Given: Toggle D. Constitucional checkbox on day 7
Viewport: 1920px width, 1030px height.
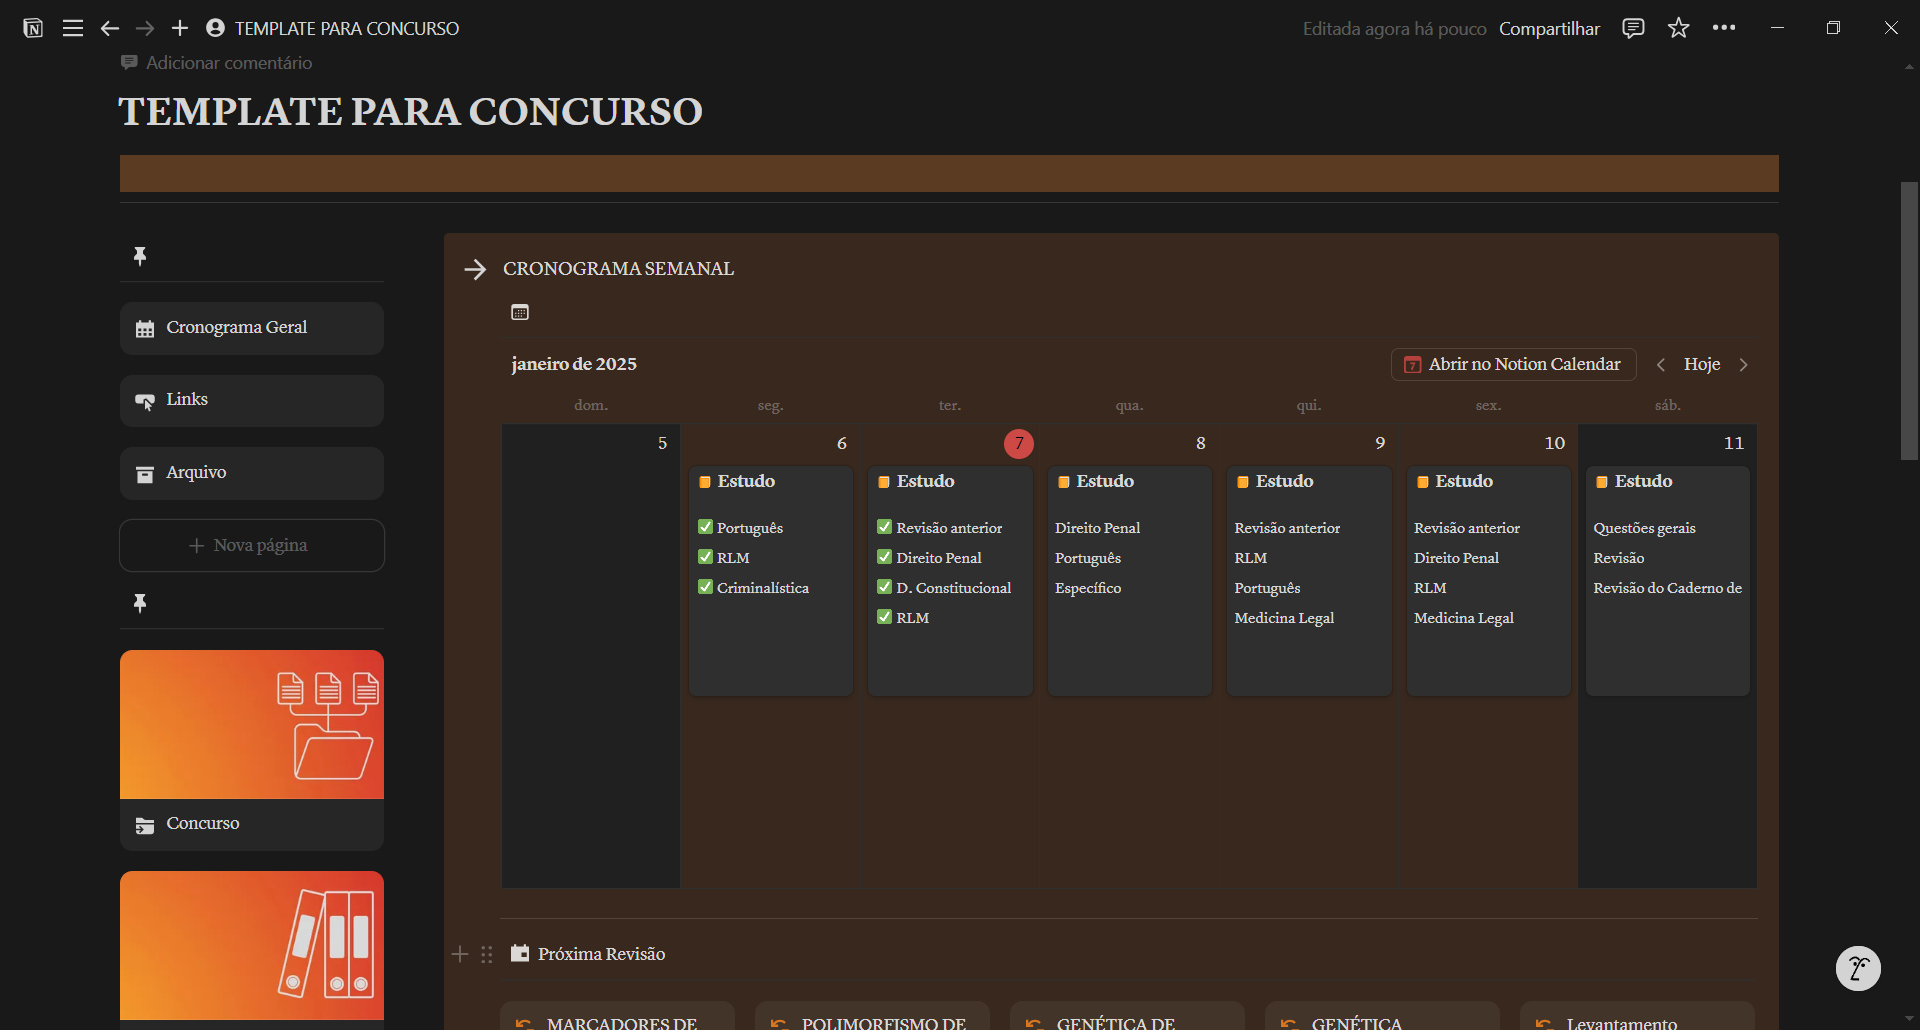Looking at the screenshot, I should point(884,587).
